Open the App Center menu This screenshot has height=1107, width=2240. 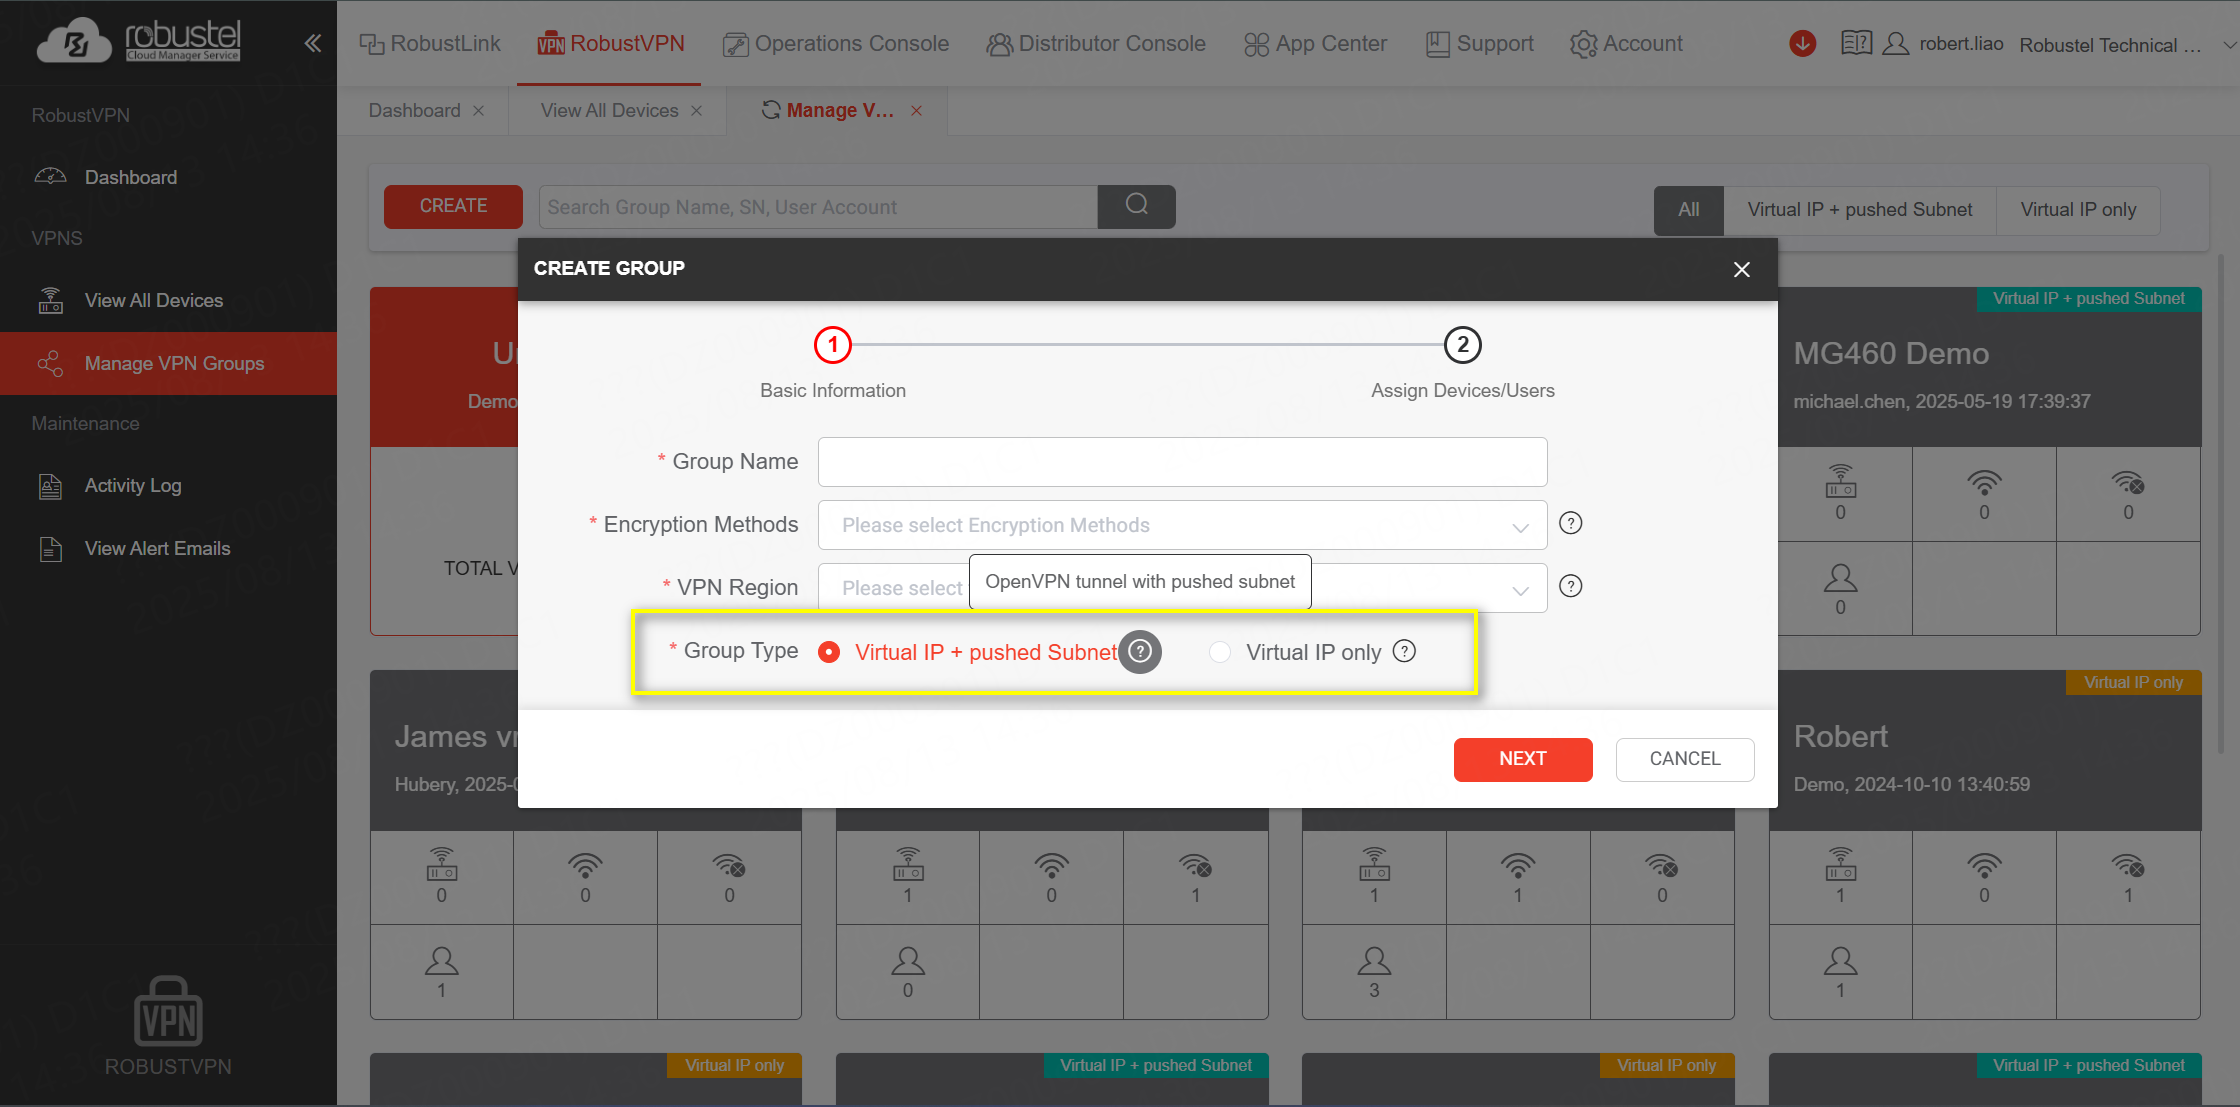1315,43
